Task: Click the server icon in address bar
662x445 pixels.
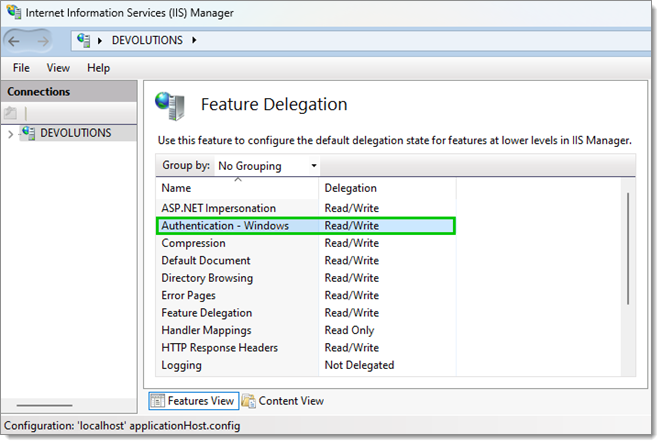Action: pyautogui.click(x=84, y=40)
